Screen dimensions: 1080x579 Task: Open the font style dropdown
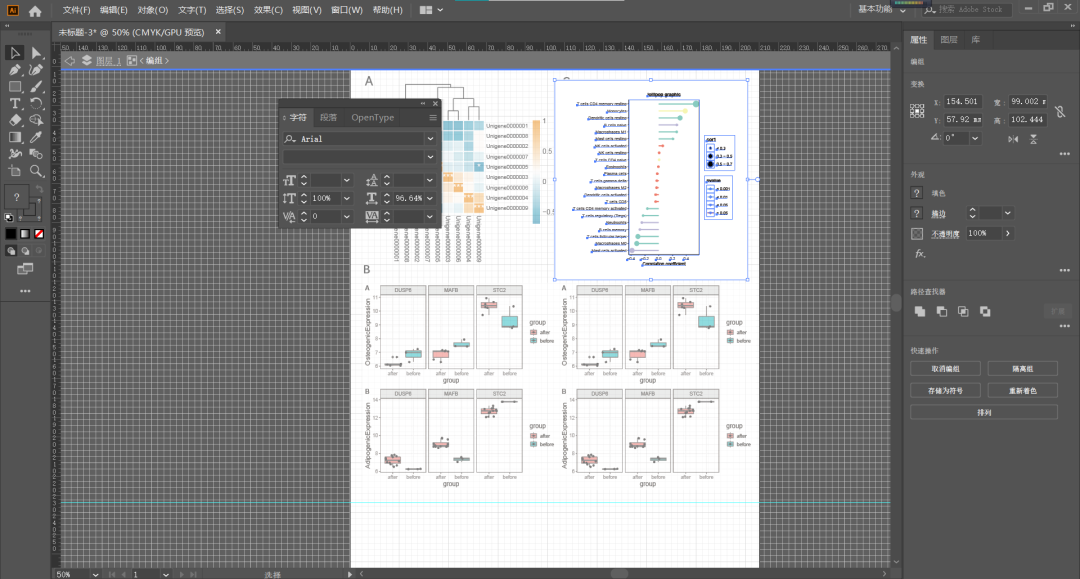430,157
